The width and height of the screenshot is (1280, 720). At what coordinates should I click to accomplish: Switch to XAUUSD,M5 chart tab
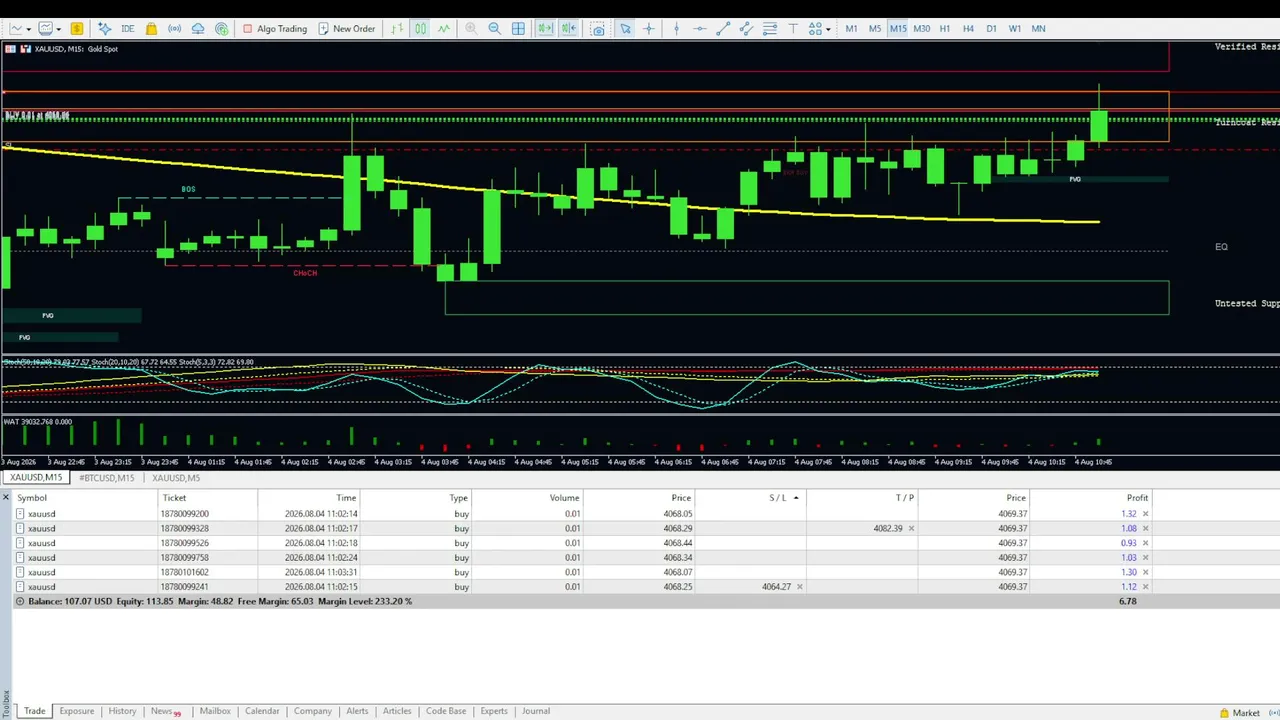[x=175, y=478]
